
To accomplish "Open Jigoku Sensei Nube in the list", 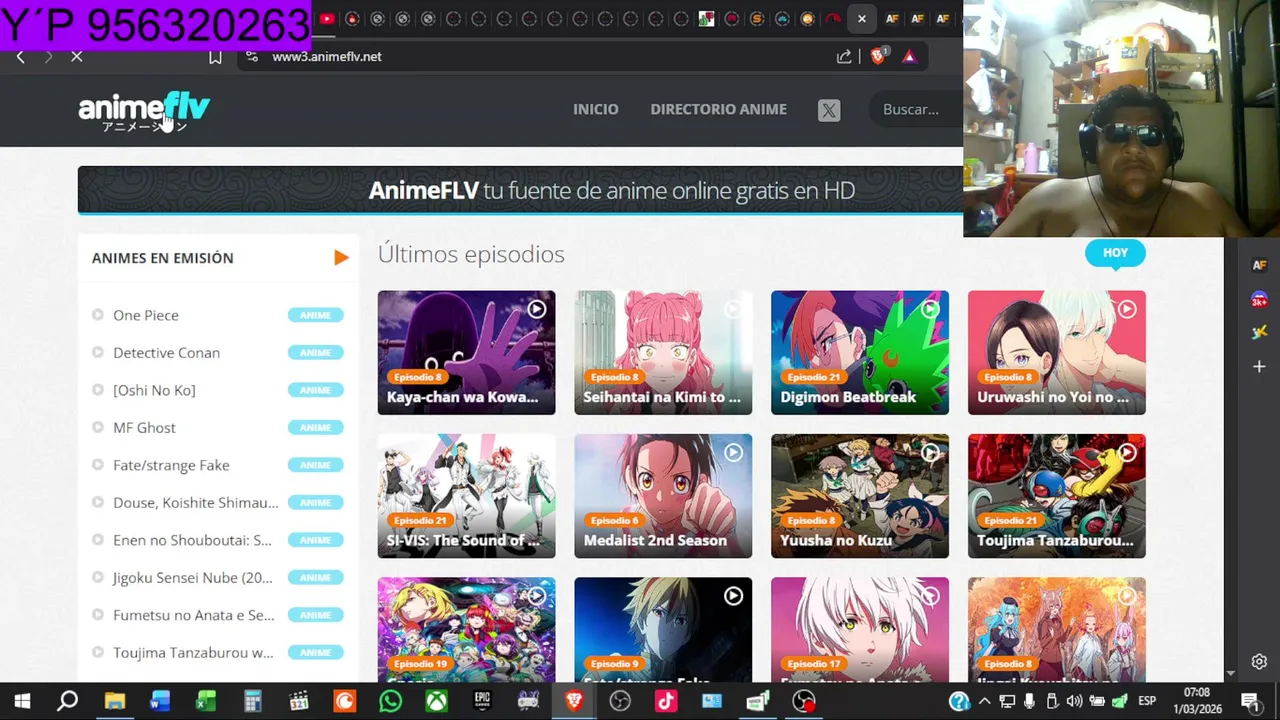I will pyautogui.click(x=193, y=578).
